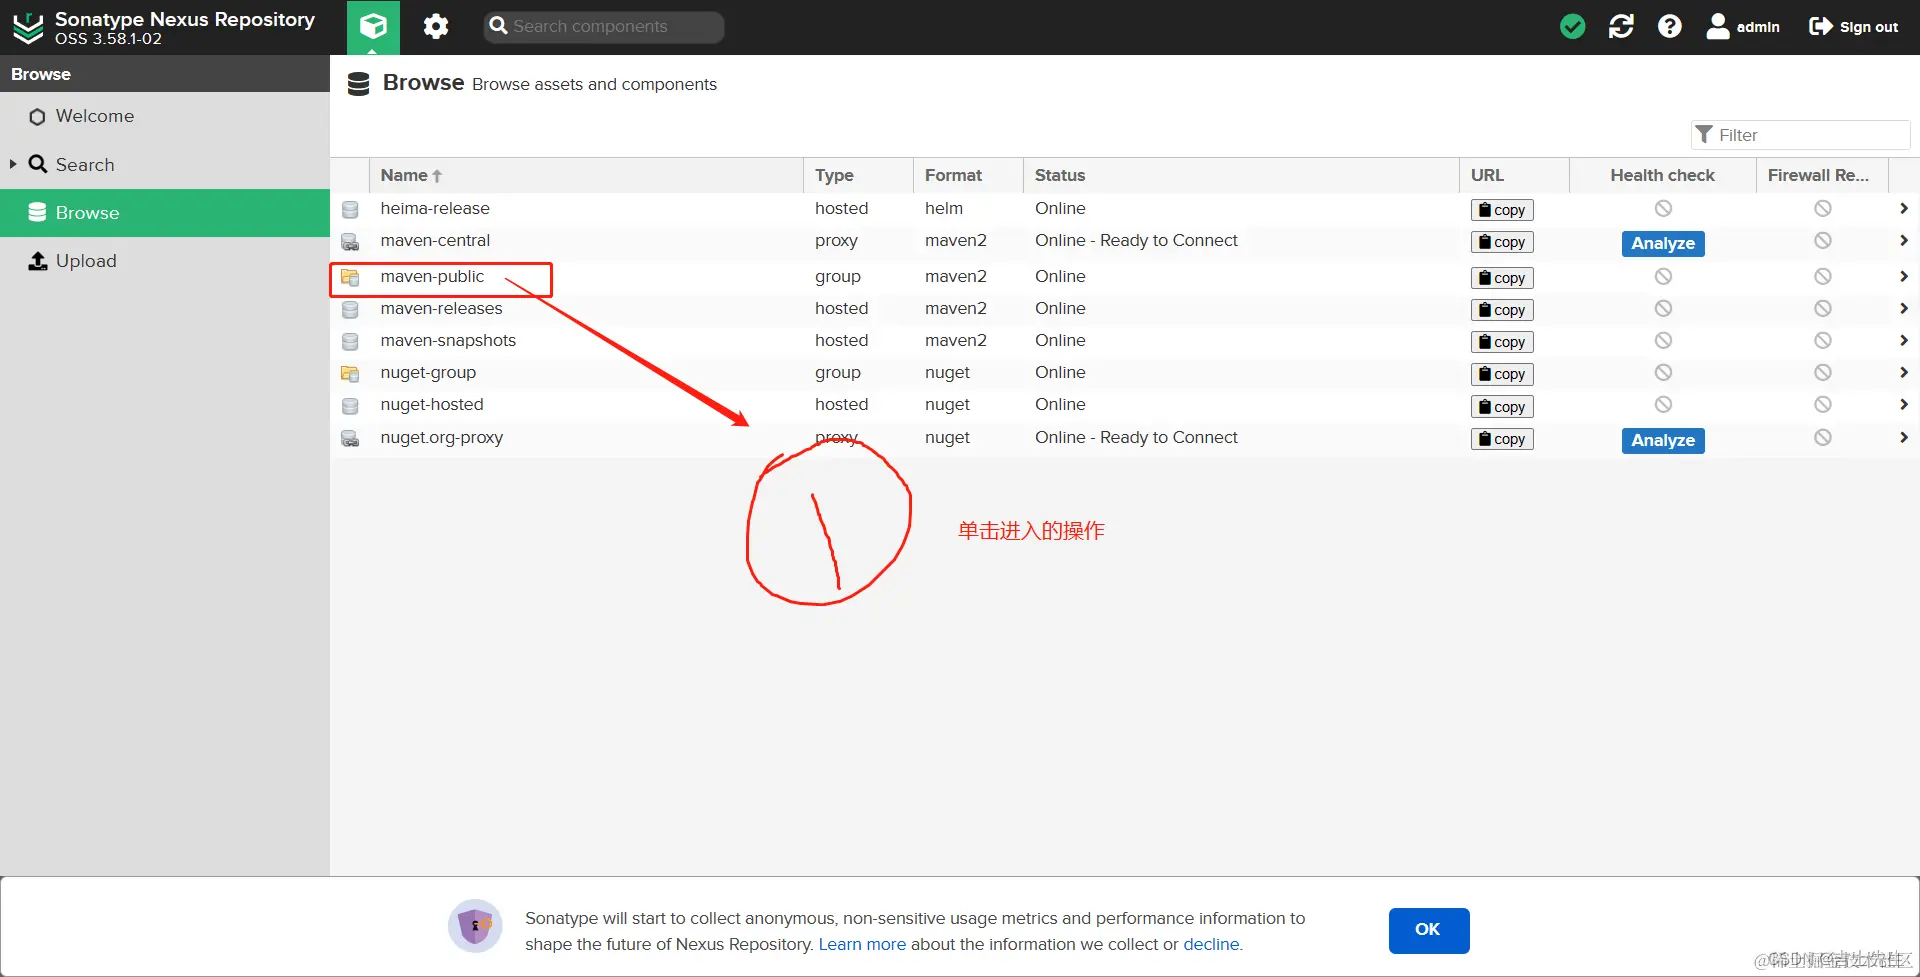
Task: Click heima-release health check disabled icon
Action: point(1663,208)
